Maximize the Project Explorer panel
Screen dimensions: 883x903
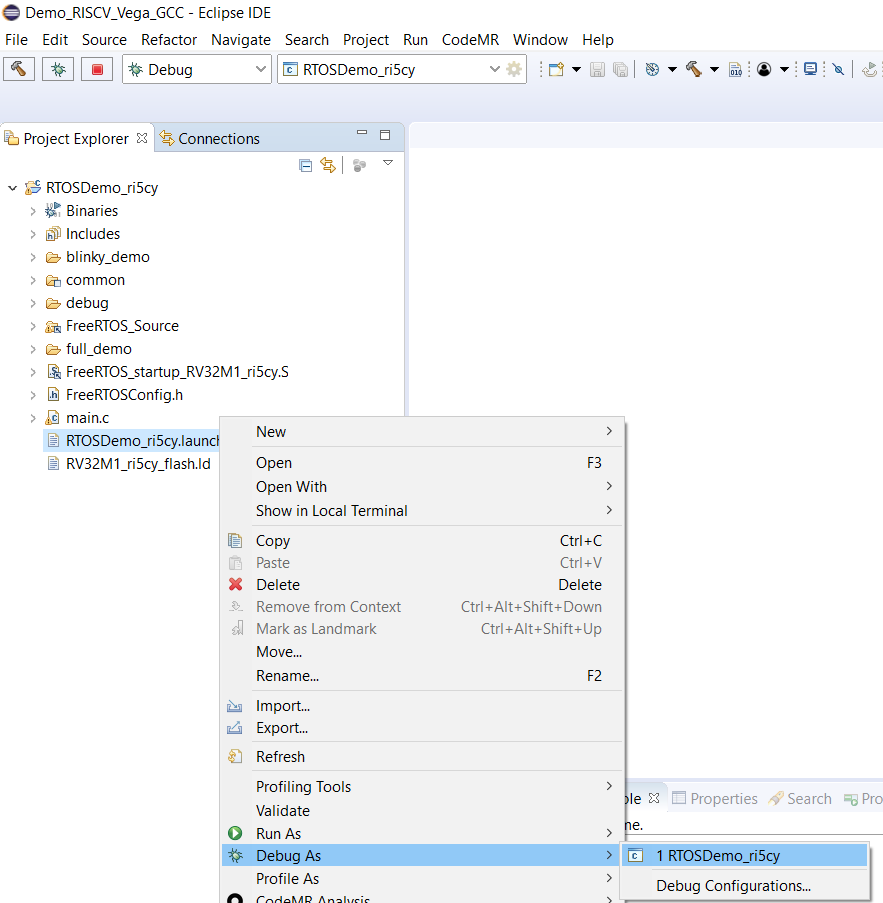pos(385,135)
